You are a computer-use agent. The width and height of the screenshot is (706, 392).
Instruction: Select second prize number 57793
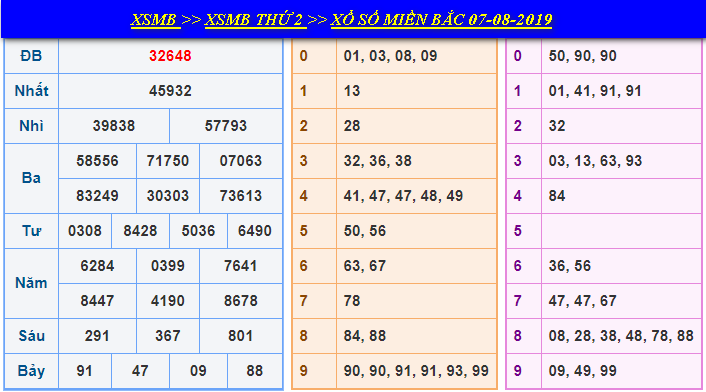(226, 126)
